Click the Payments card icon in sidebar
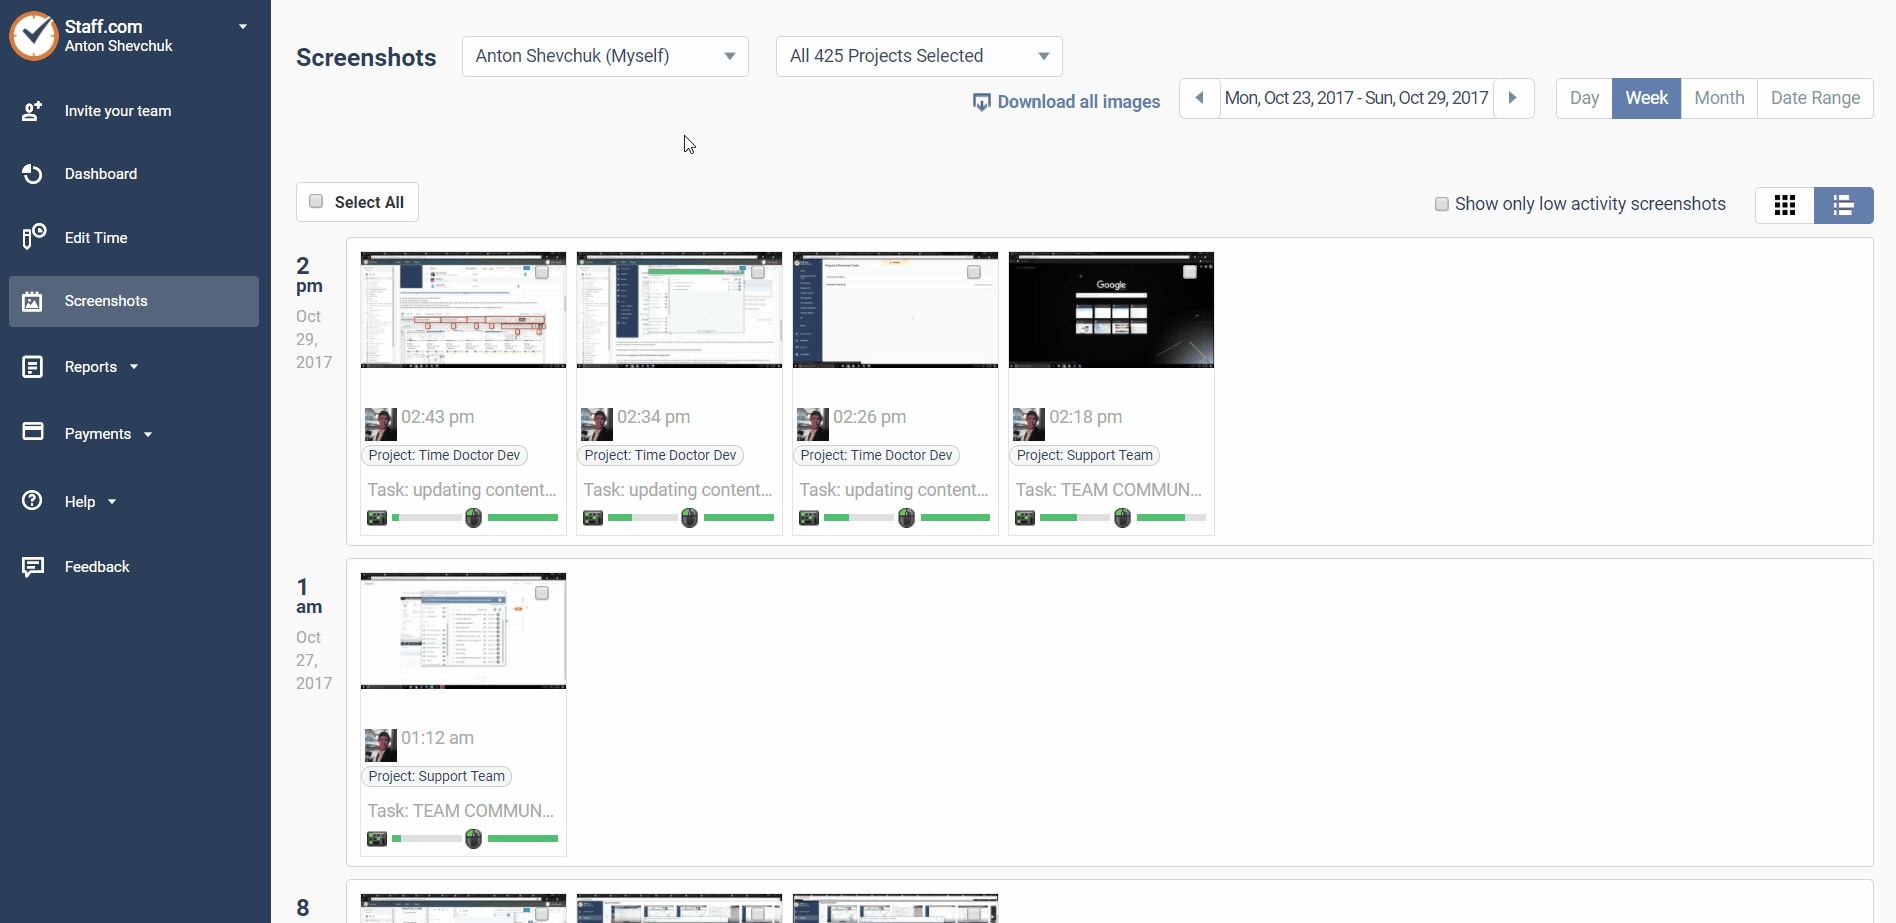This screenshot has height=923, width=1896. 33,432
